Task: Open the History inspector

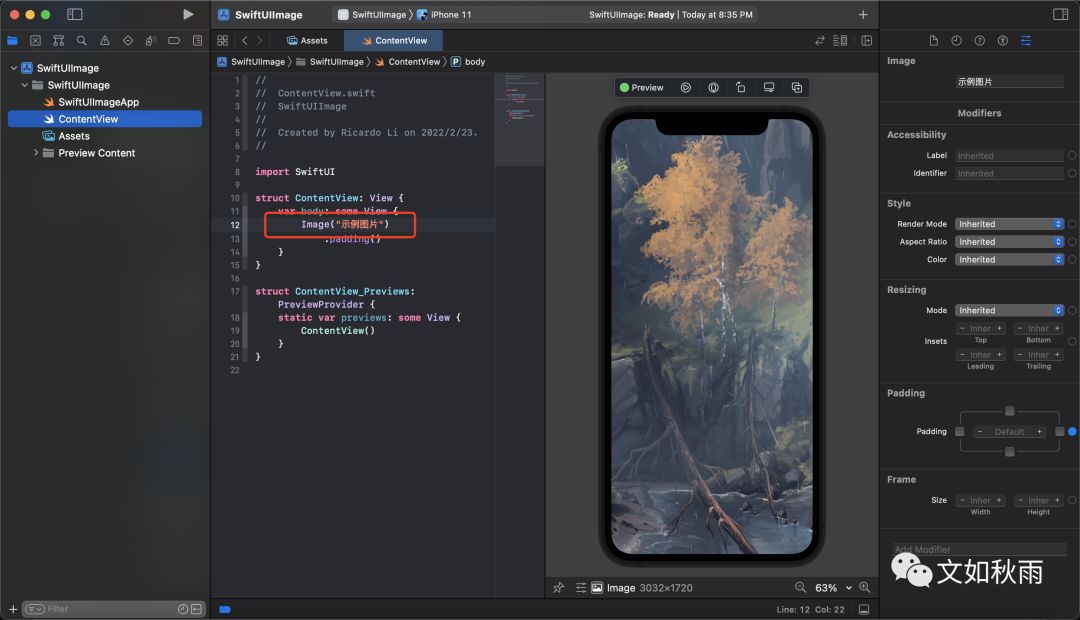Action: [x=957, y=41]
